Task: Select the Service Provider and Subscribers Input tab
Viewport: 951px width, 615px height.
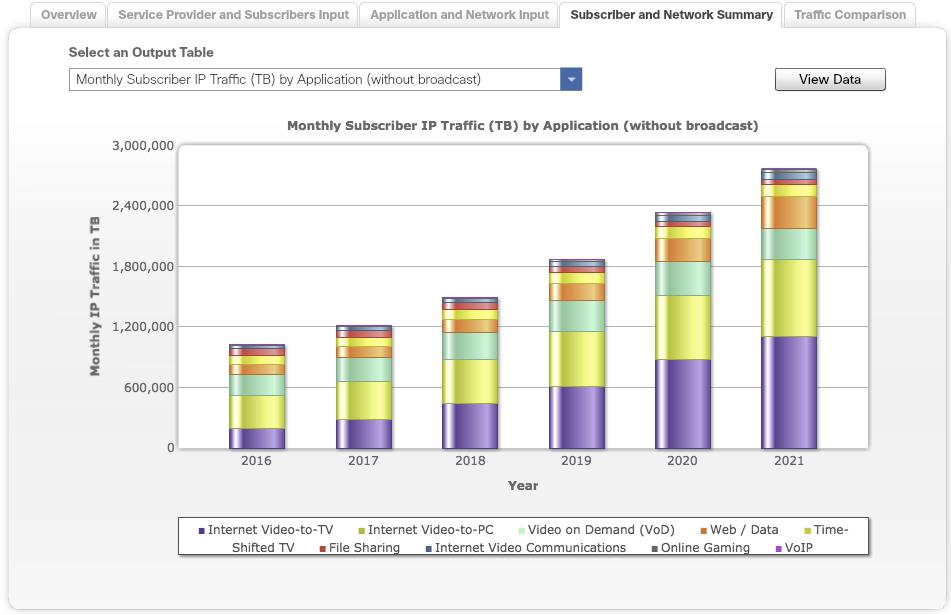Action: pos(232,14)
